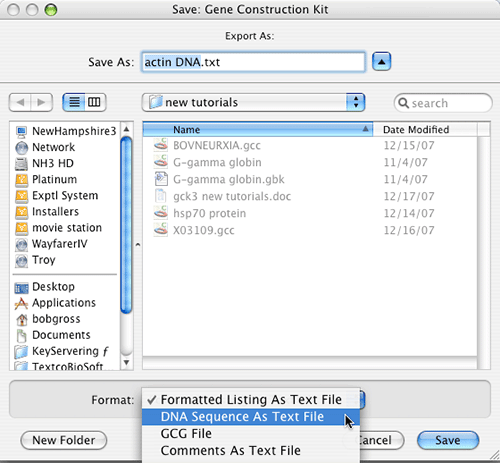Select the BOVNEURXIA.gcc file icon
Screen dimensions: 500x463
(161, 145)
